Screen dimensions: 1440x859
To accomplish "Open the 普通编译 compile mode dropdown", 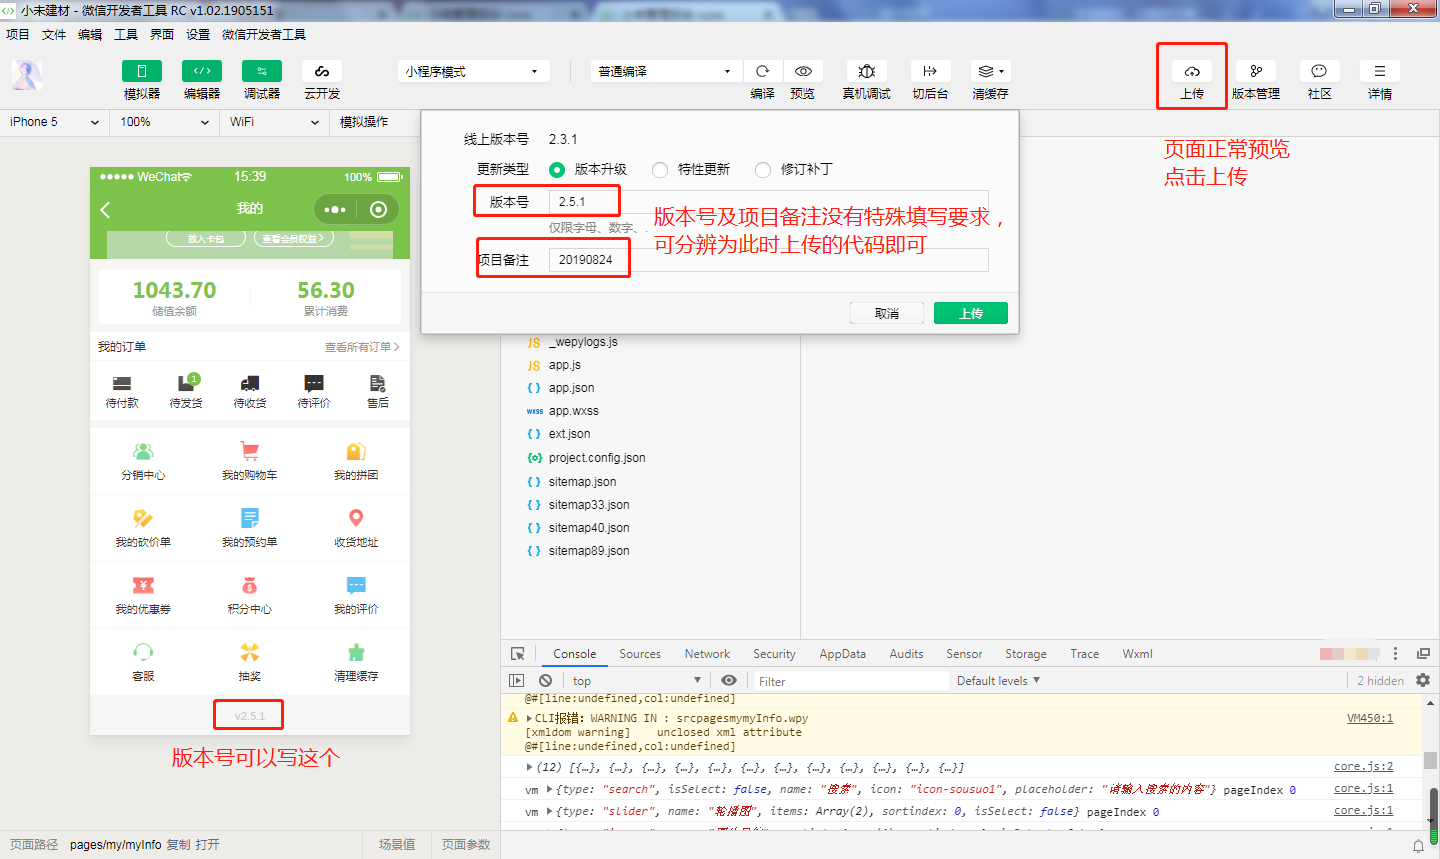I will click(x=665, y=71).
